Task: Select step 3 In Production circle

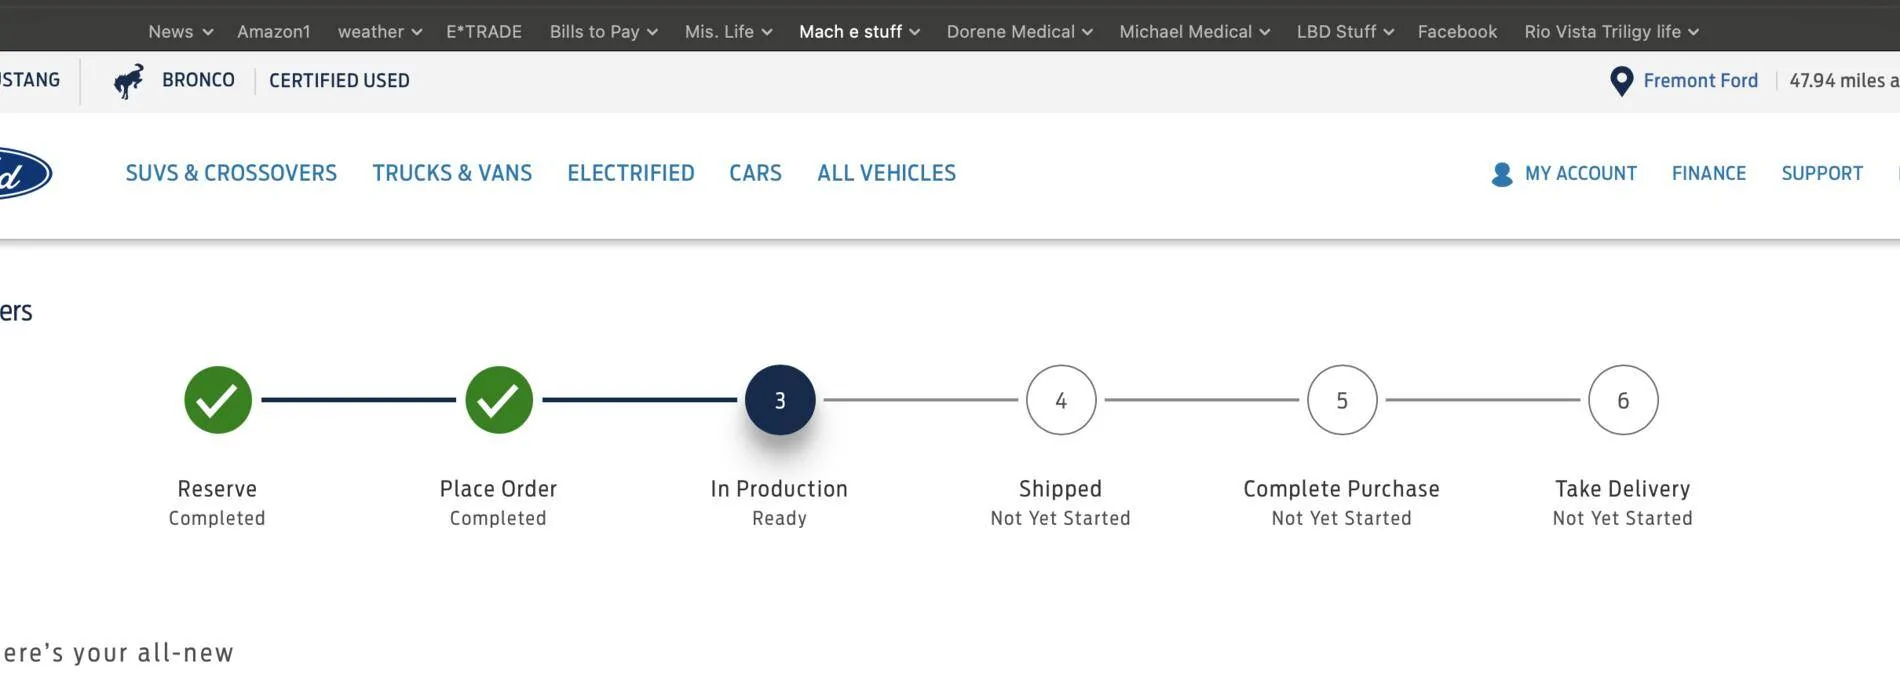Action: pos(779,400)
